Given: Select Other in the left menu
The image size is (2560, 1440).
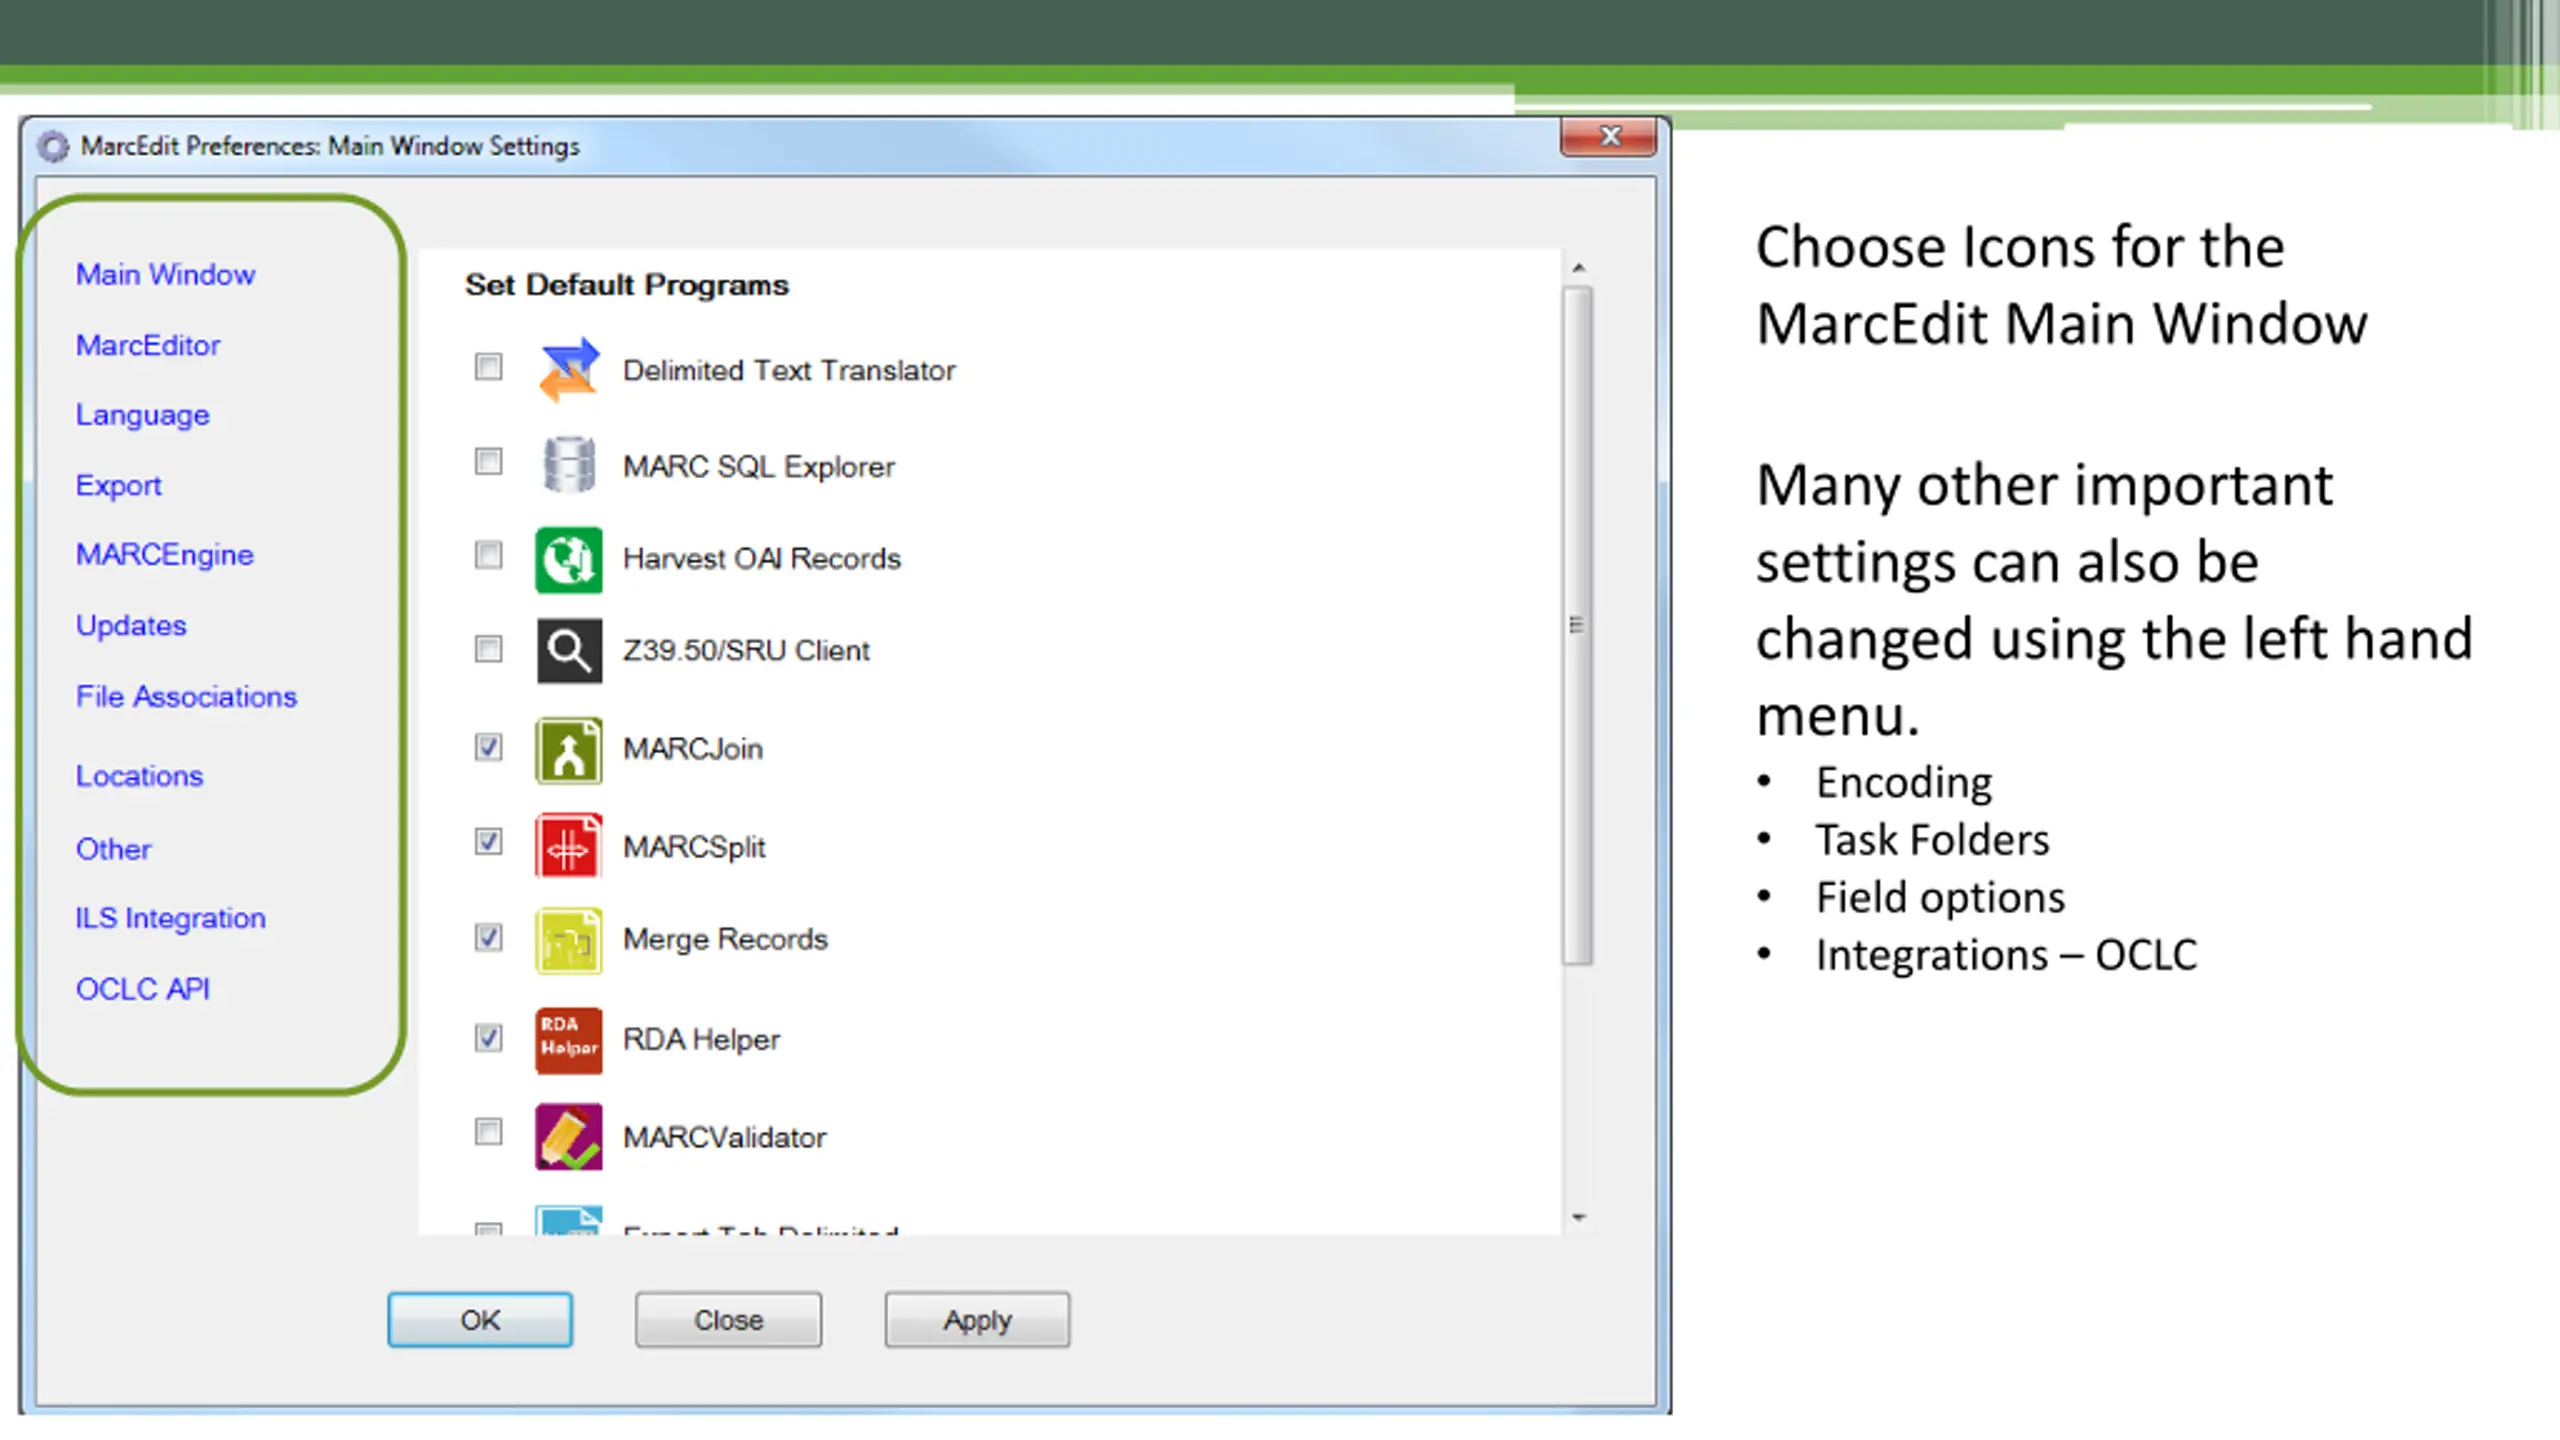Looking at the screenshot, I should 114,849.
